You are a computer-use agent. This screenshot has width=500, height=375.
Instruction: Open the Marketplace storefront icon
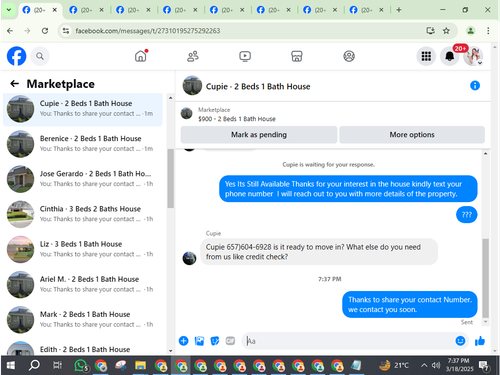[x=297, y=56]
